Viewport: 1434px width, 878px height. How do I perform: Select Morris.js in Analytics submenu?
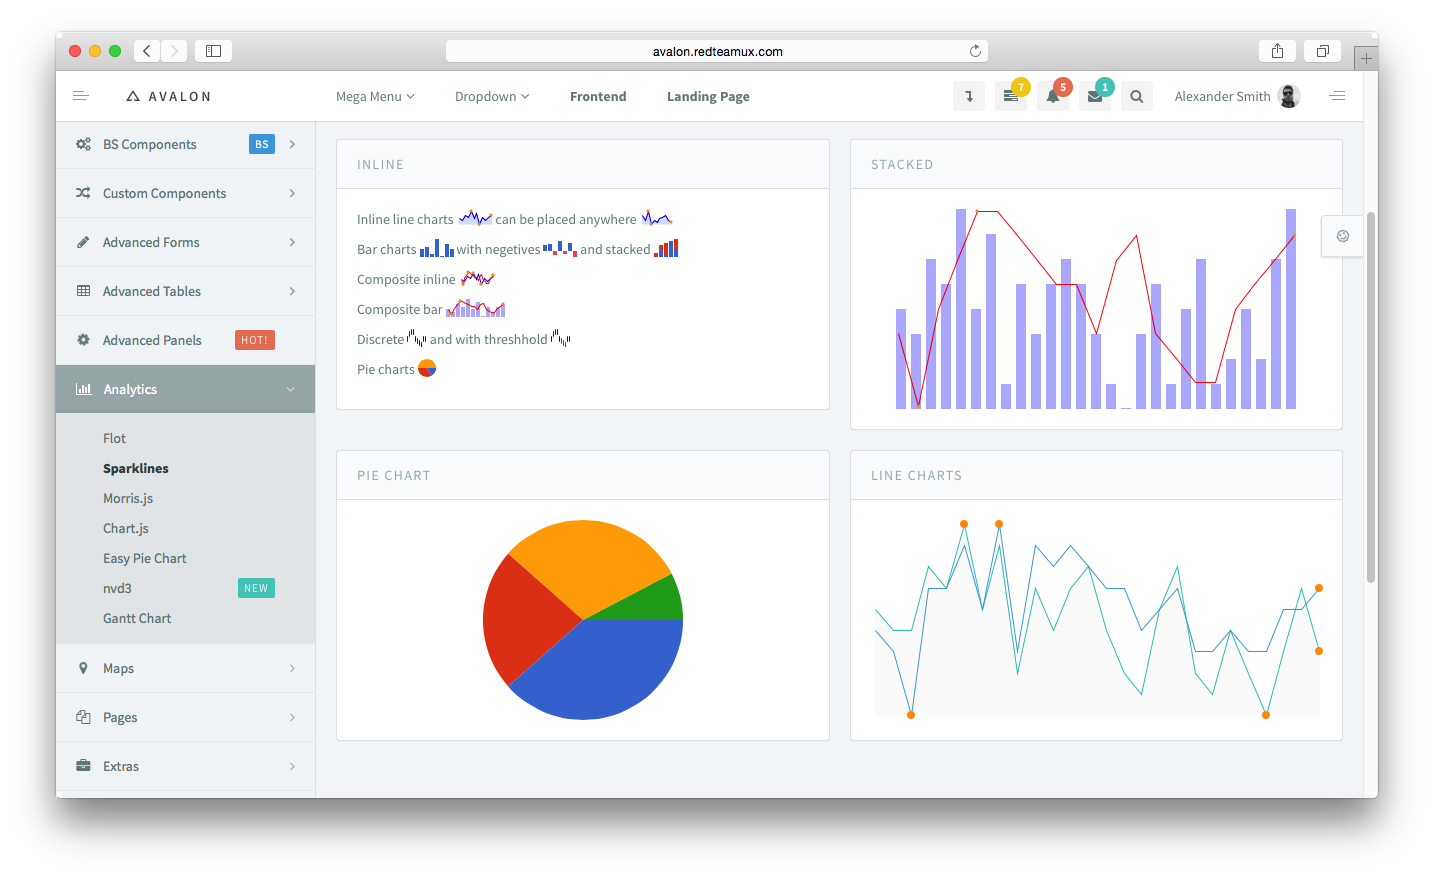click(x=128, y=498)
